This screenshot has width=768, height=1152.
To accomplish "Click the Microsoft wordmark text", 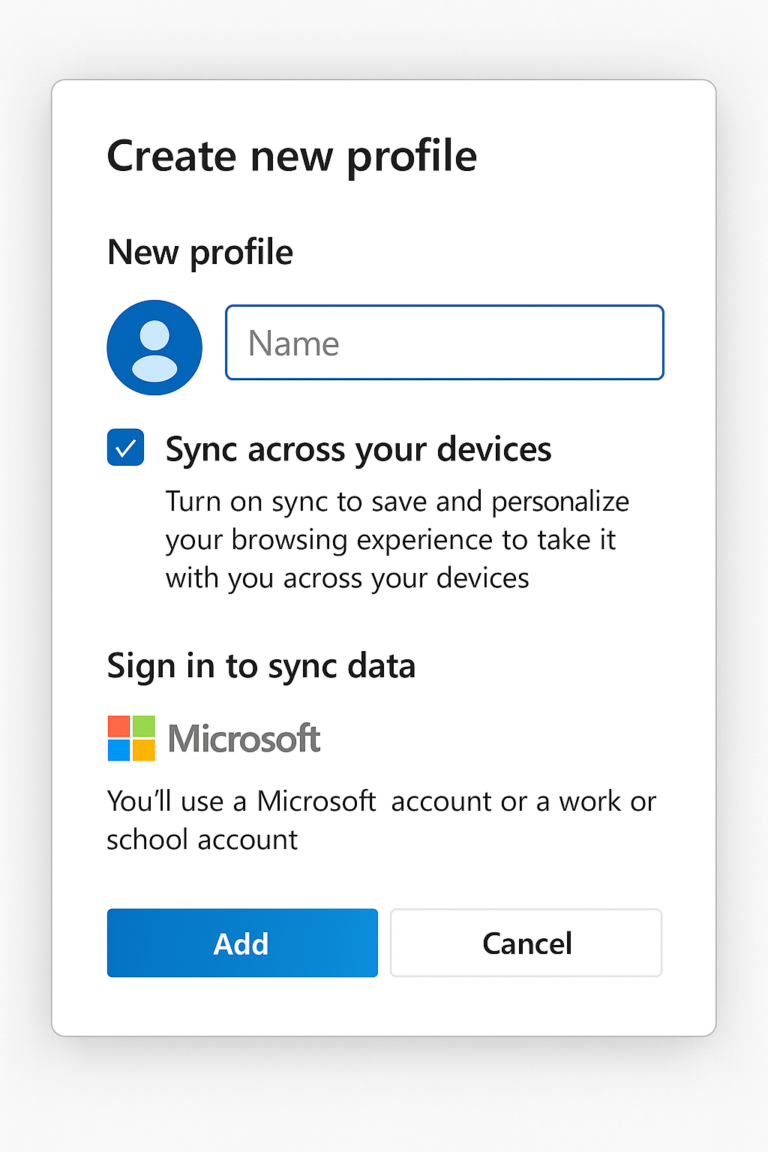I will pos(244,738).
